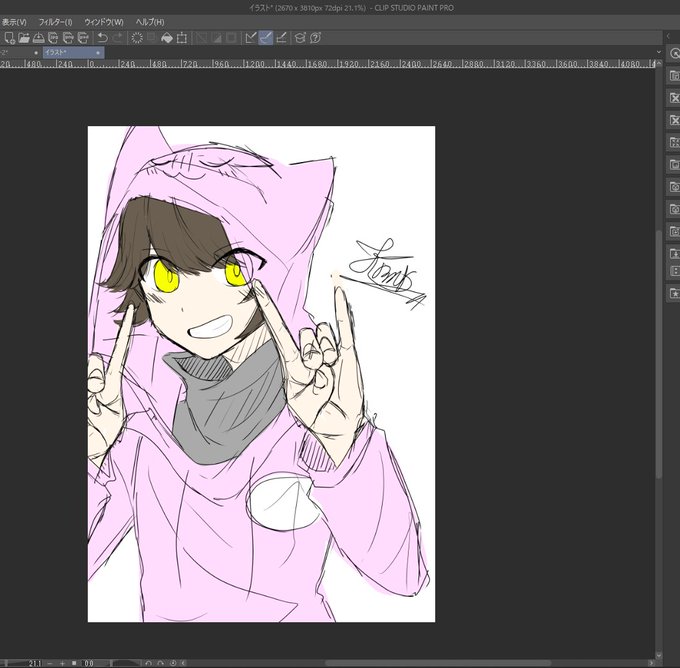
Task: Click the Invert selected area icon
Action: pyautogui.click(x=216, y=38)
